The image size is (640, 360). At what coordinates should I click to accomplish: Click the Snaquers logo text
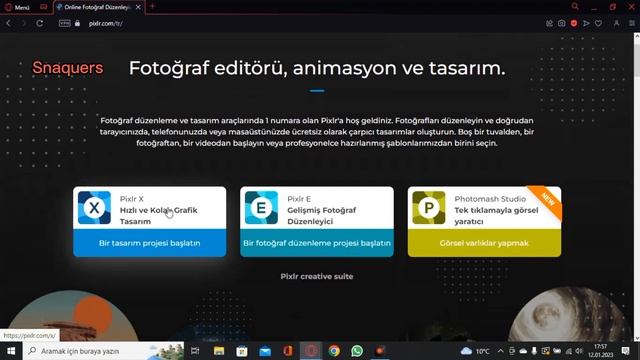click(68, 68)
